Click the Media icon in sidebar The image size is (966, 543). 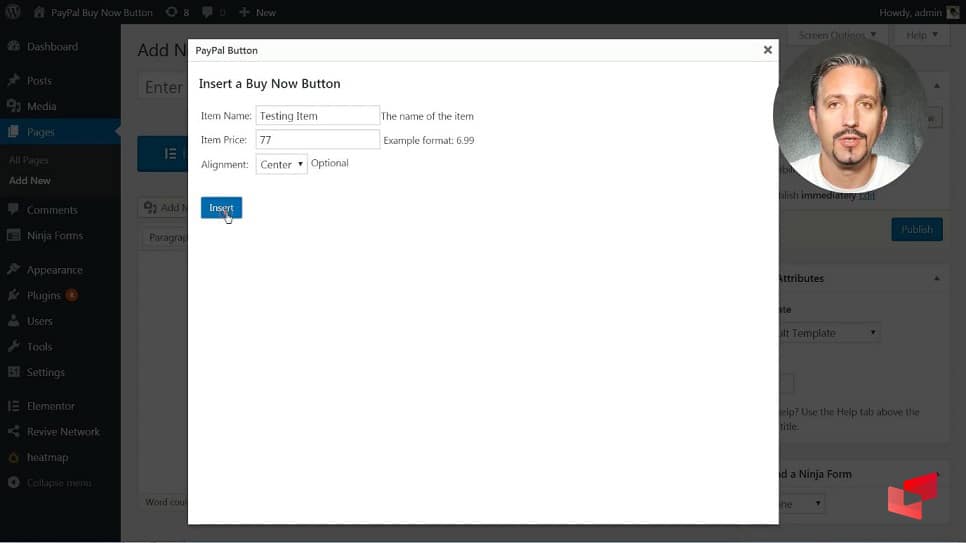pyautogui.click(x=14, y=106)
